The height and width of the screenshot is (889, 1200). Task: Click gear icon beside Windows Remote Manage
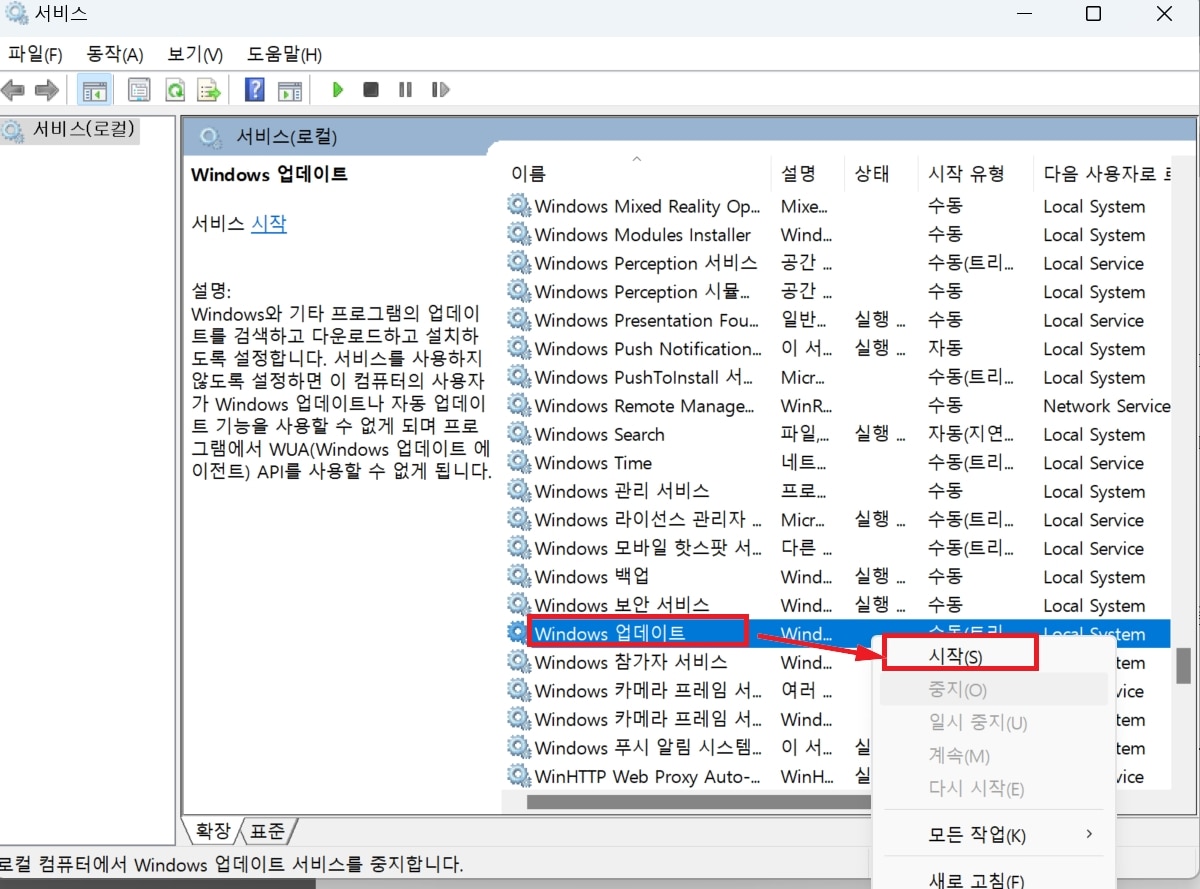pyautogui.click(x=518, y=406)
